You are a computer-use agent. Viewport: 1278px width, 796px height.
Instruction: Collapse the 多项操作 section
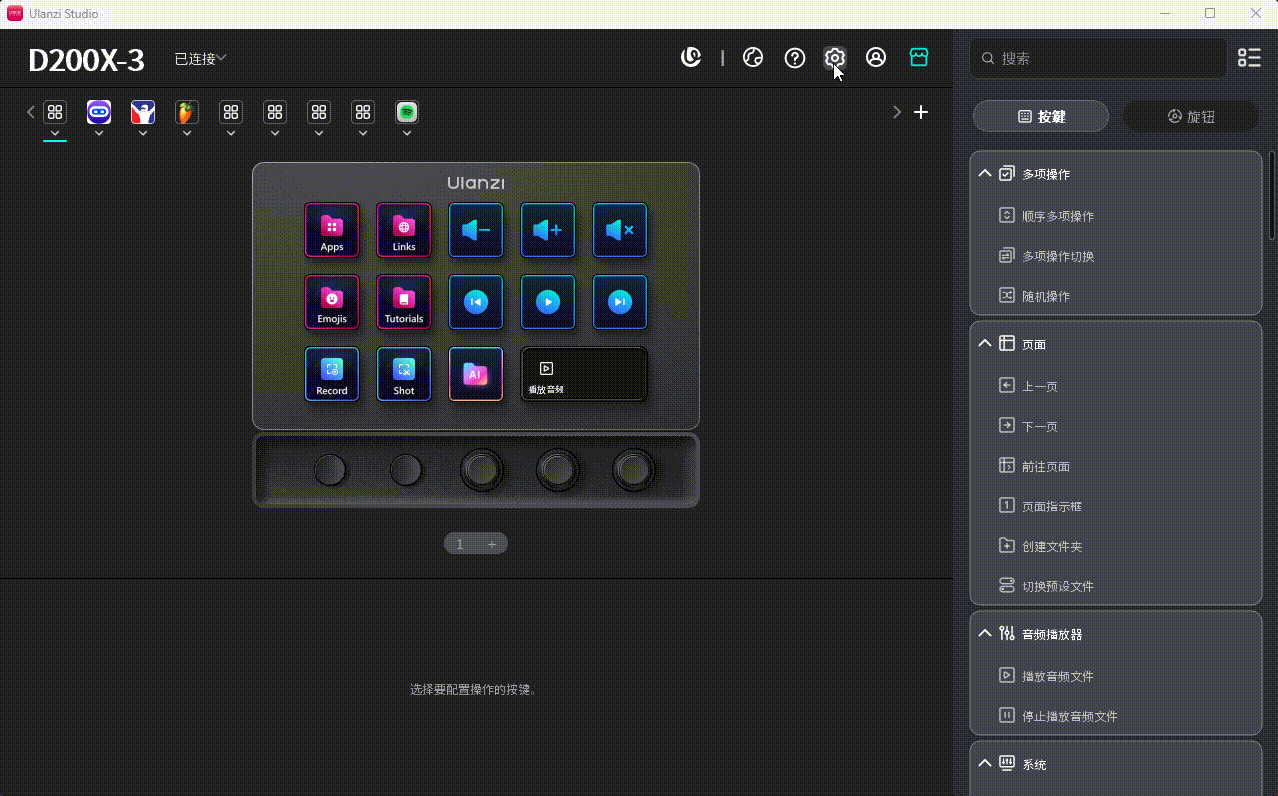click(x=985, y=174)
